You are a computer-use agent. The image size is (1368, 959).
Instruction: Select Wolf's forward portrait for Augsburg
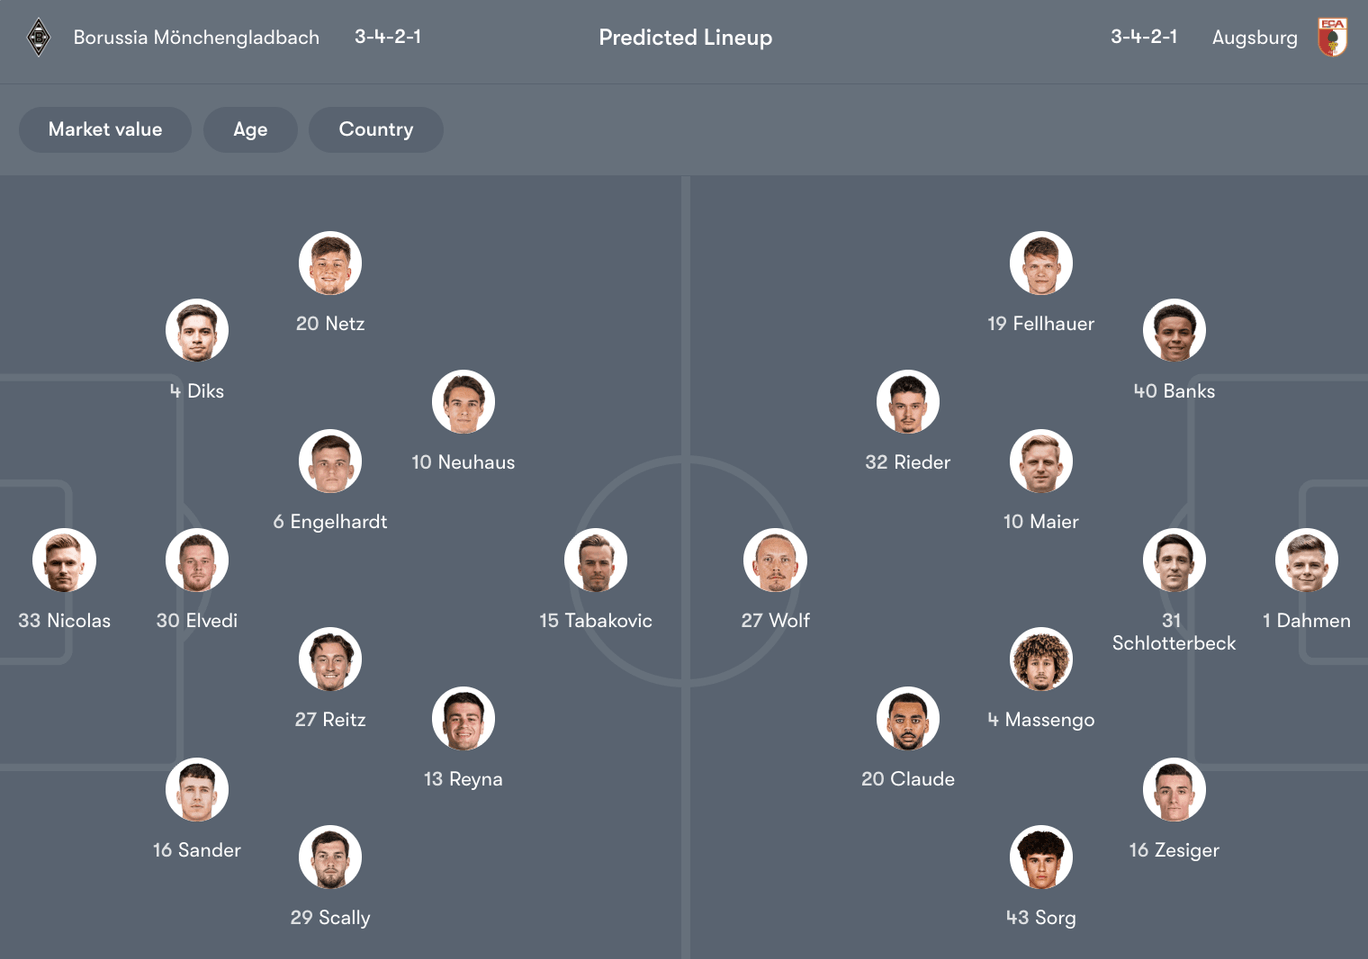tap(776, 560)
